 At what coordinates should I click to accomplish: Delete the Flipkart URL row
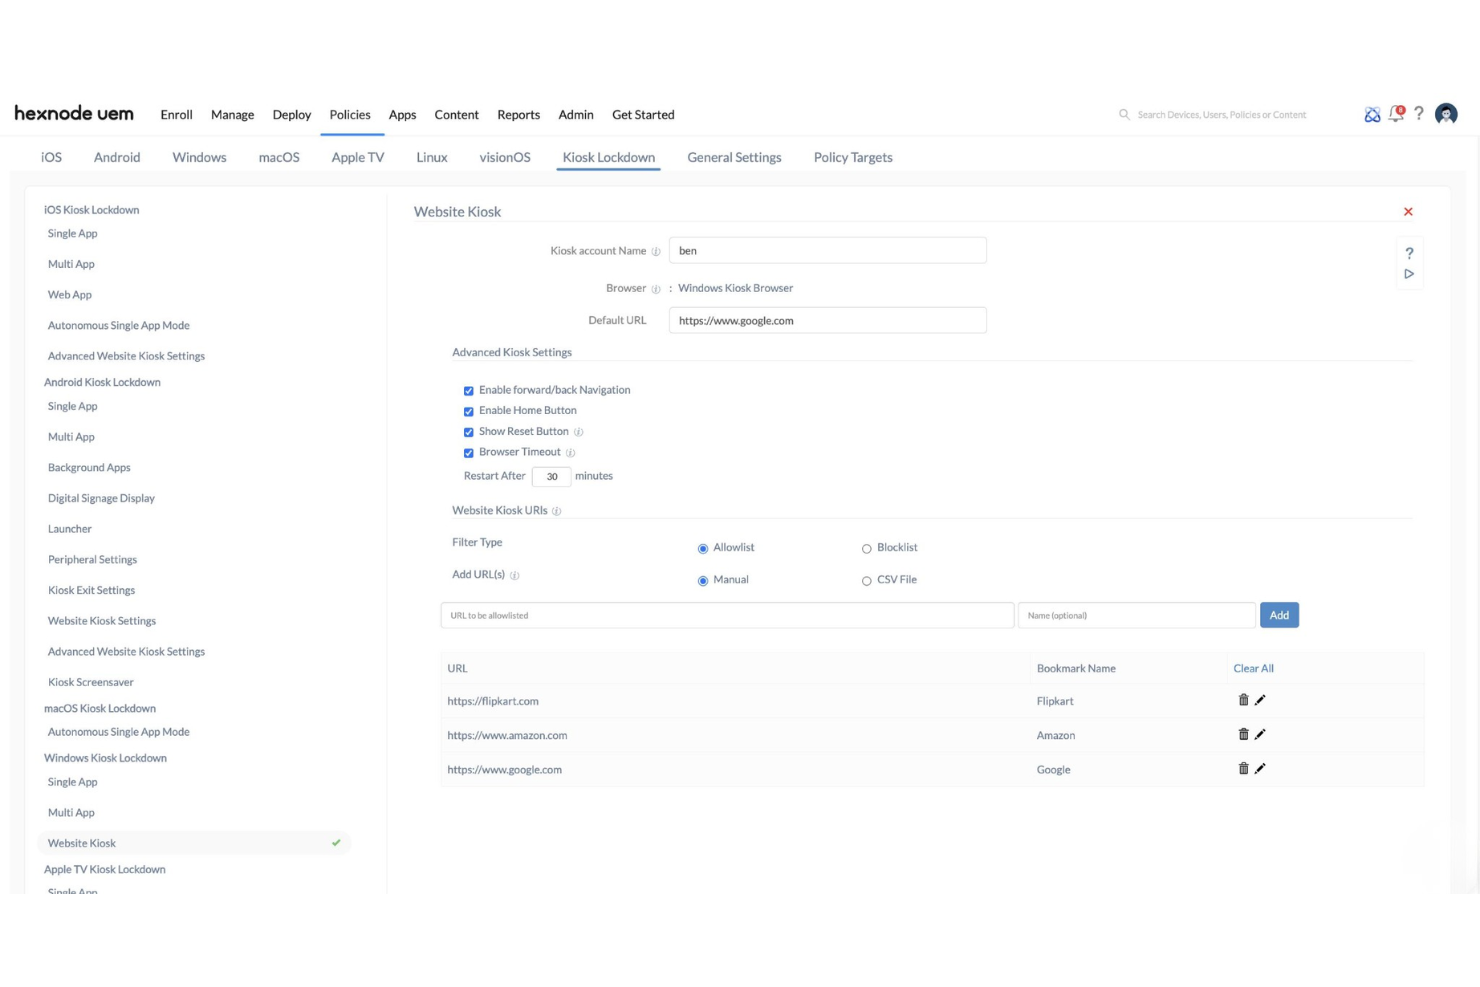click(x=1243, y=700)
